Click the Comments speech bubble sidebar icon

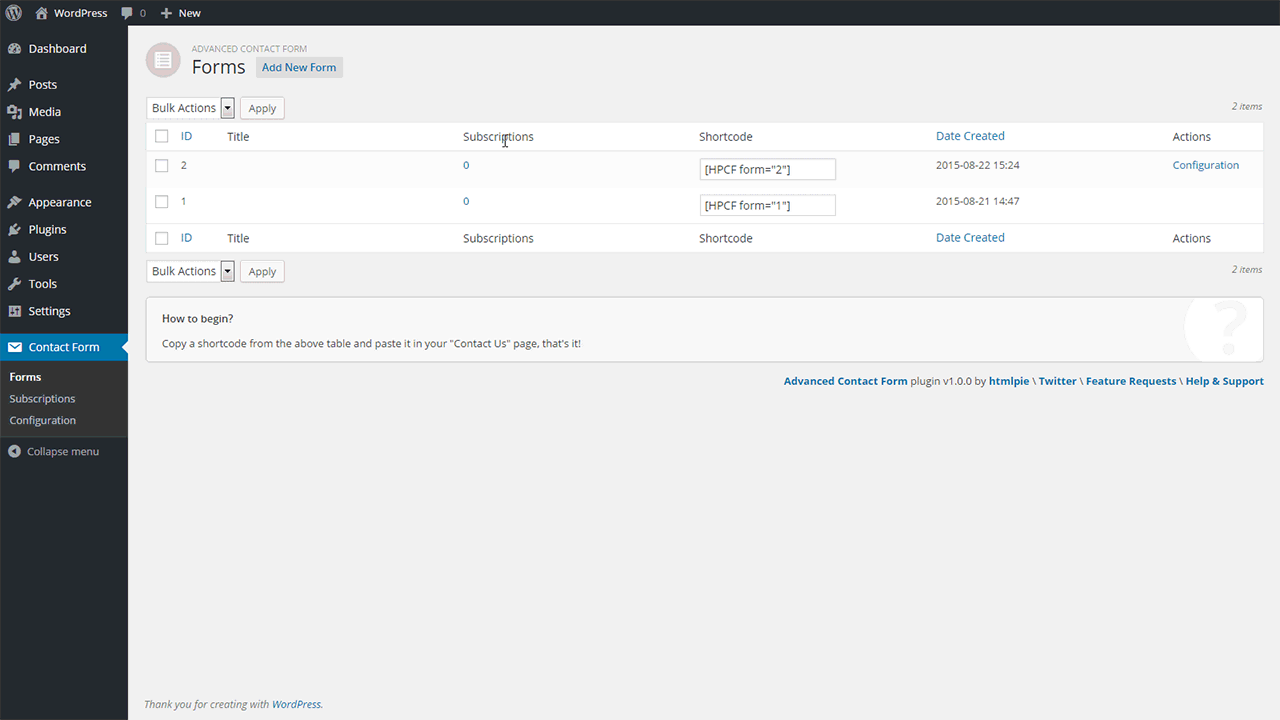pos(14,166)
